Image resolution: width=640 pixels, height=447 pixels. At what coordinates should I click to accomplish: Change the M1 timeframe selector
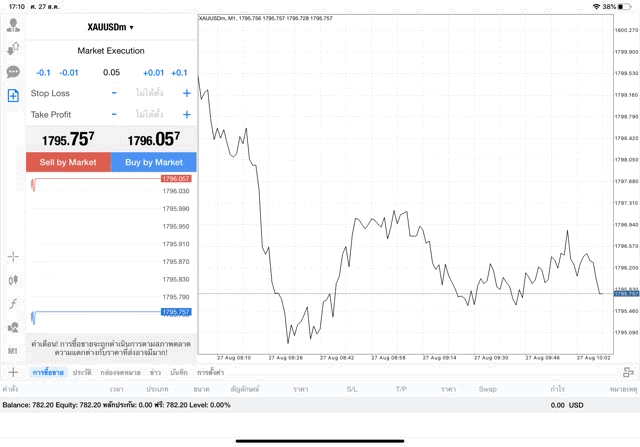point(13,351)
